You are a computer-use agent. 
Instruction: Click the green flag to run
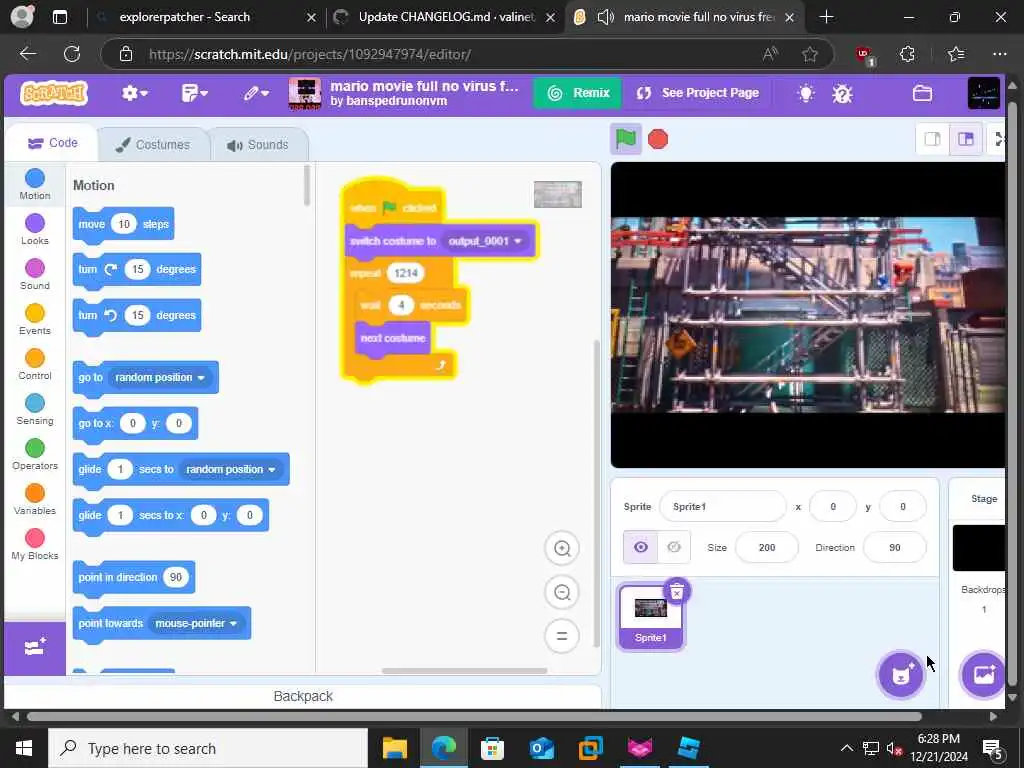[626, 138]
